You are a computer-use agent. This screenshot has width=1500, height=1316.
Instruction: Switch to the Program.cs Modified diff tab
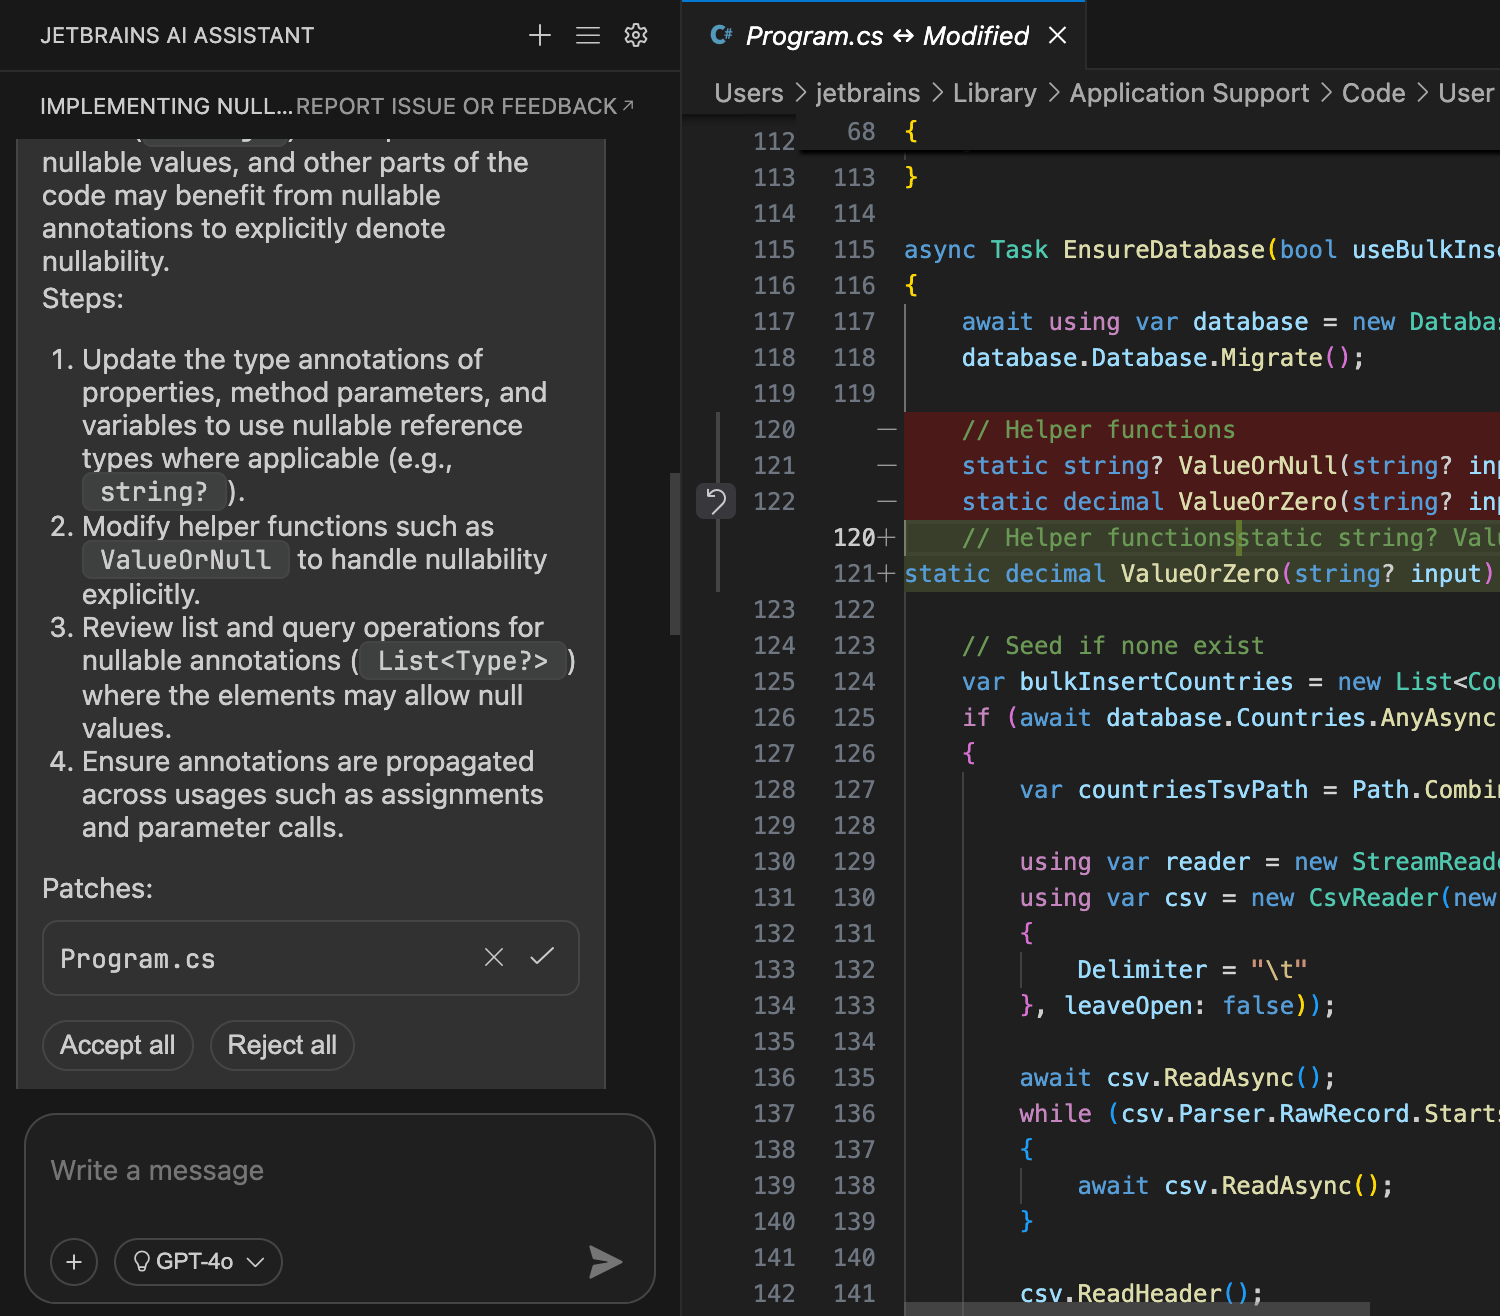coord(885,35)
